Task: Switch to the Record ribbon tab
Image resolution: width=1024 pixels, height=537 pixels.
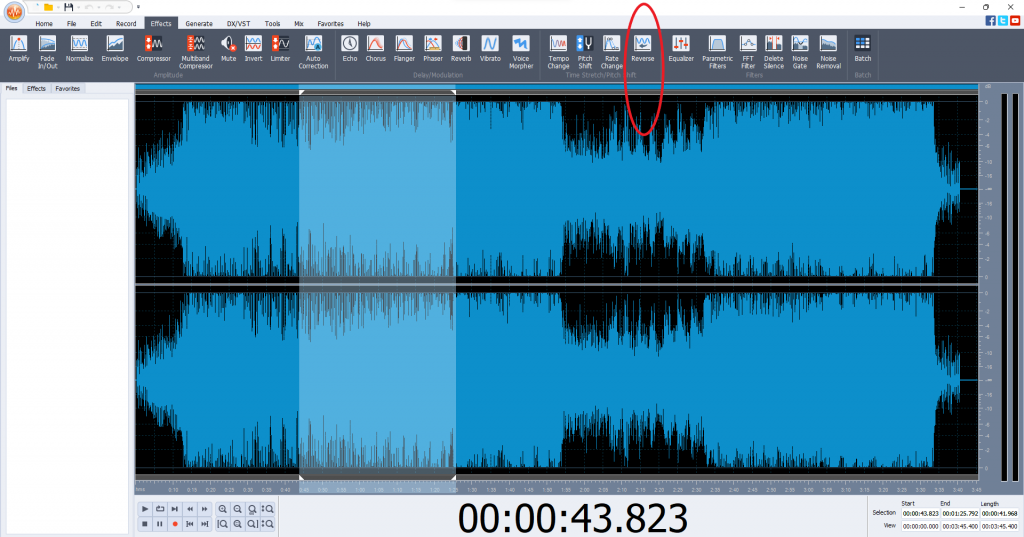Action: pos(126,24)
